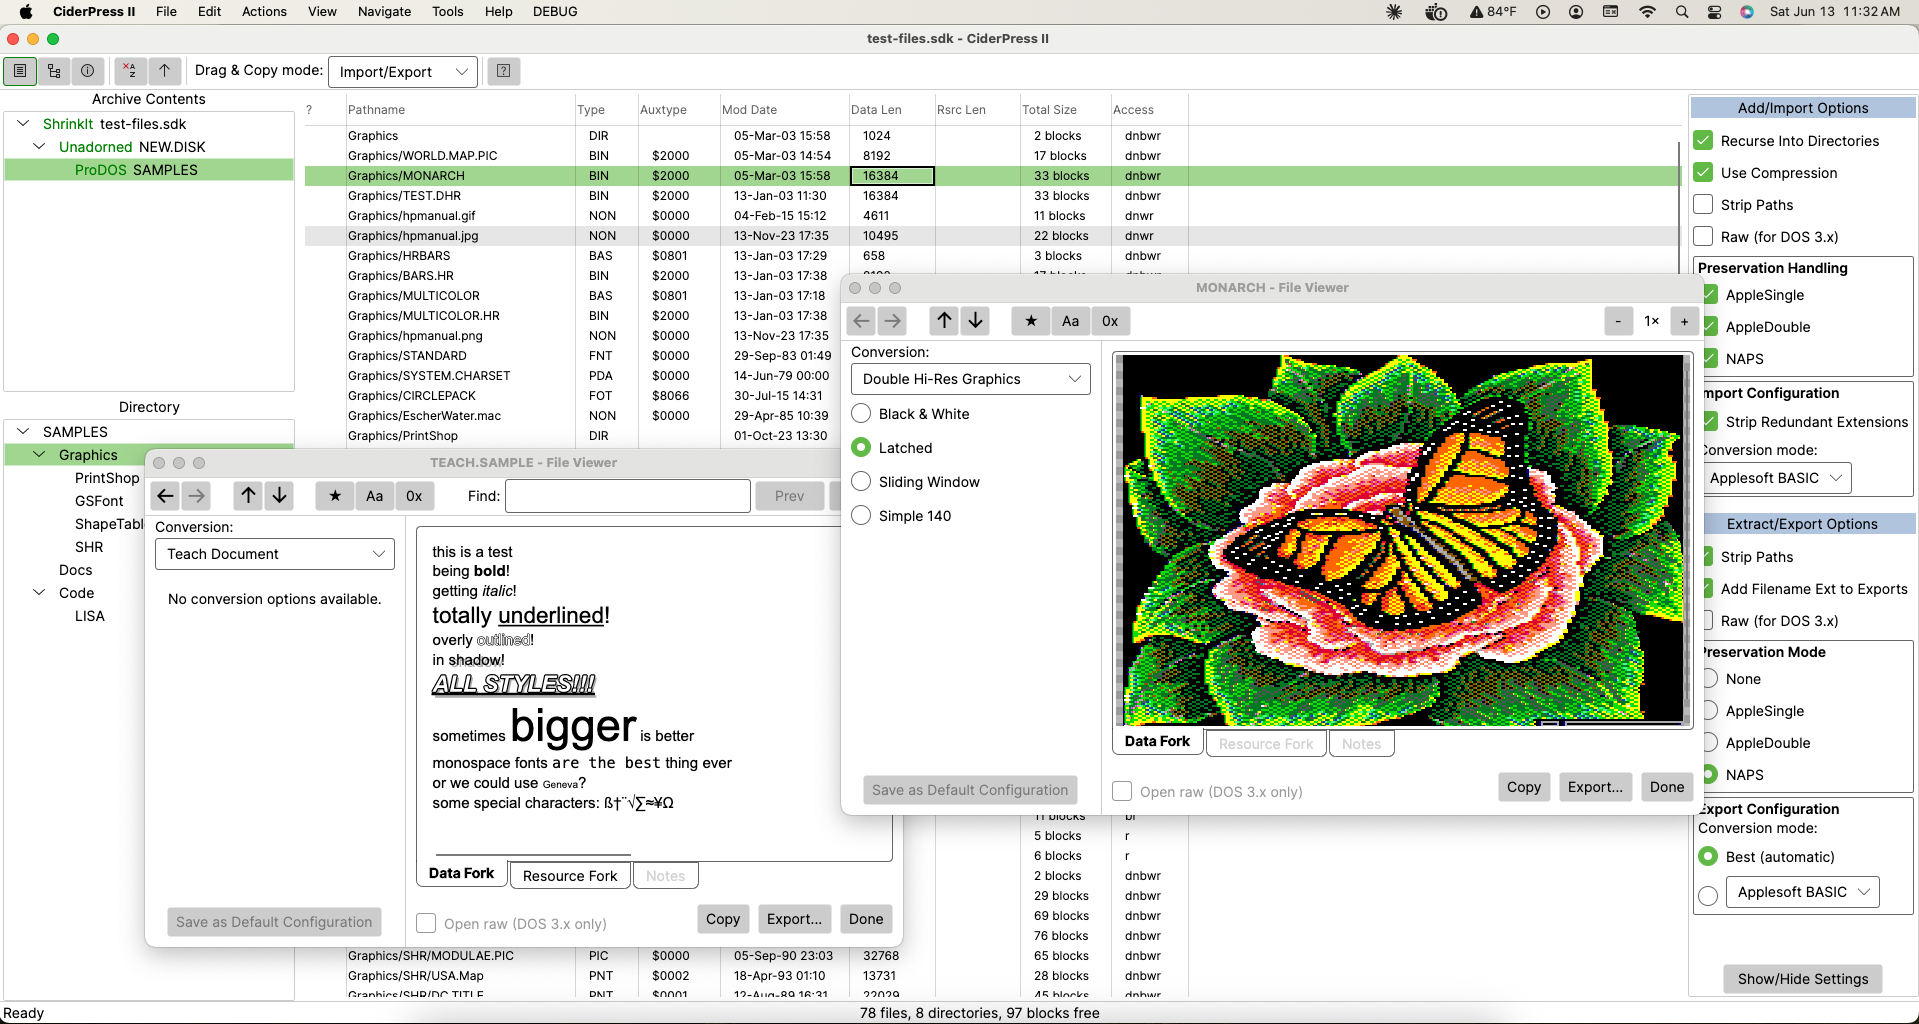Select Graphics/TEST.DHR row in file list
Image resolution: width=1919 pixels, height=1024 pixels.
coord(992,196)
